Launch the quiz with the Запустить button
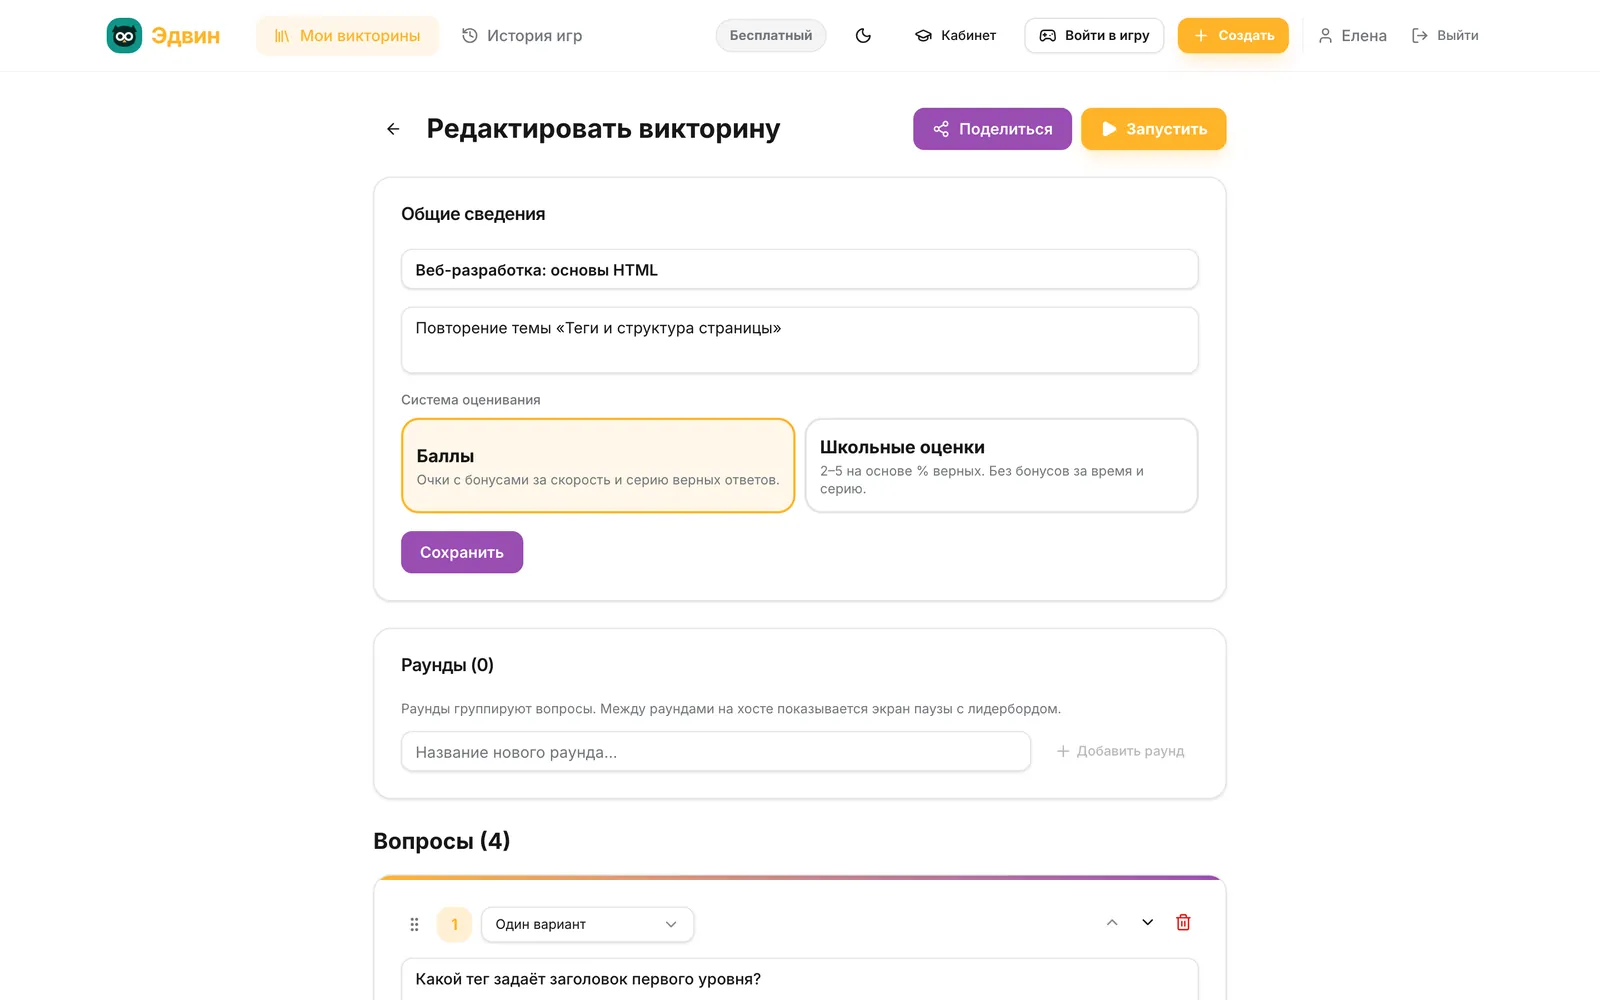The image size is (1600, 1000). pos(1154,129)
